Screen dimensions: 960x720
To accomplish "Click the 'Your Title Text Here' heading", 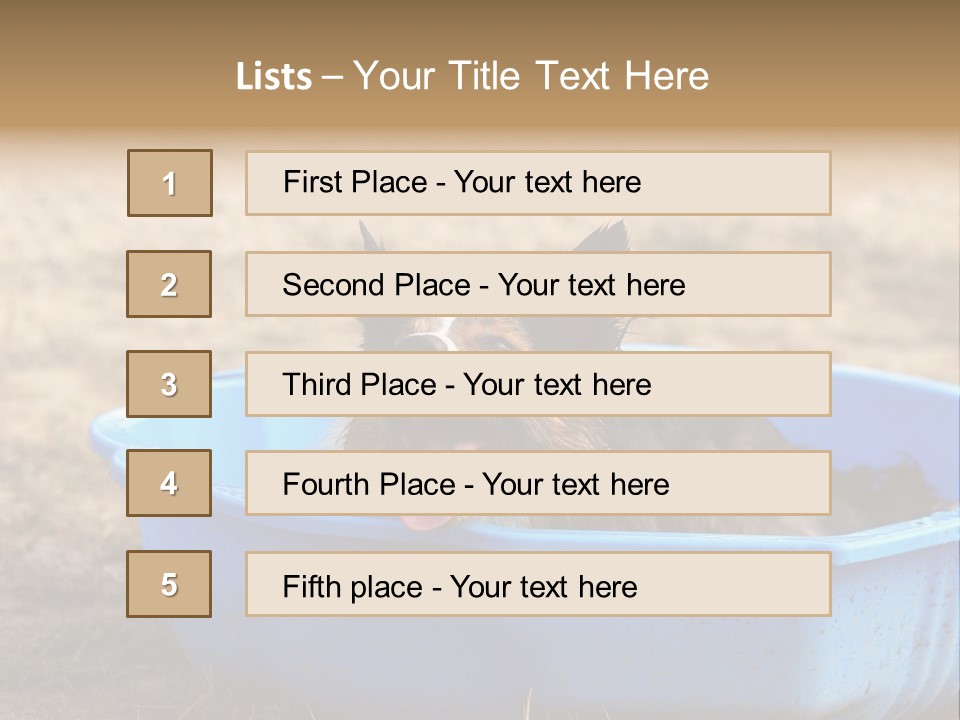I will pyautogui.click(x=531, y=76).
